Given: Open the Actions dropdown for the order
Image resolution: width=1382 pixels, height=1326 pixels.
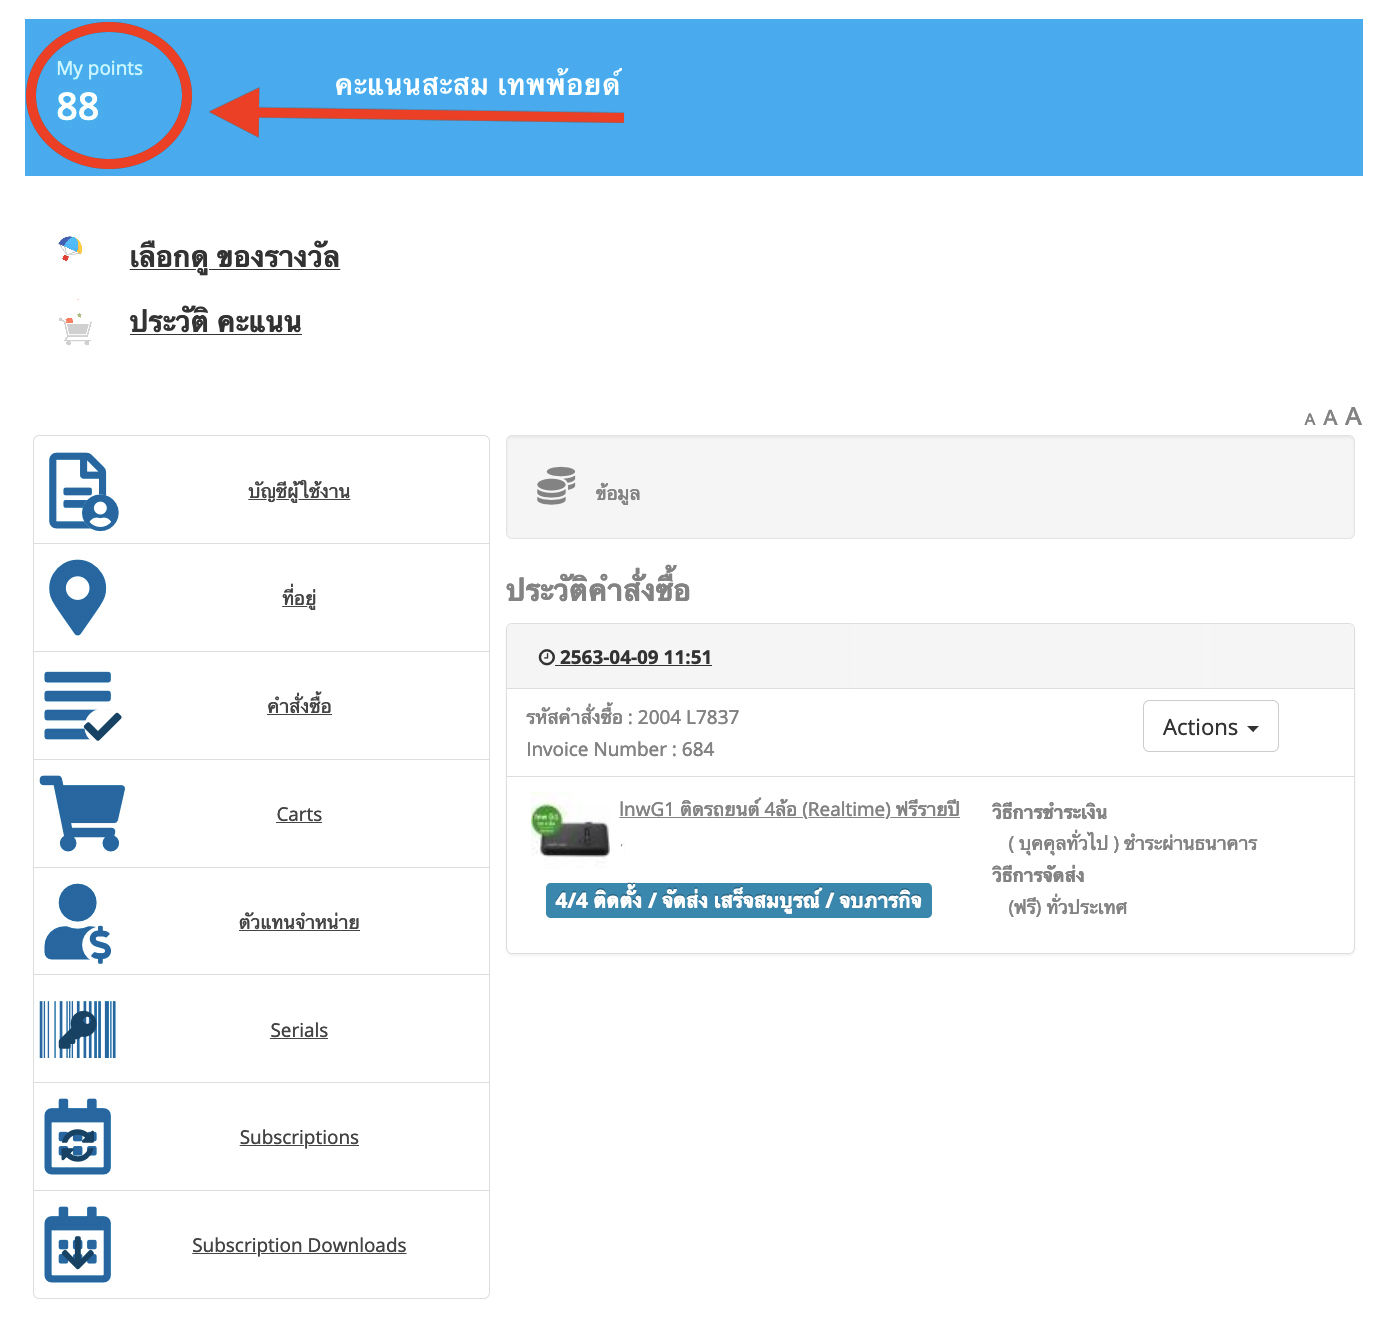Looking at the screenshot, I should coord(1210,727).
